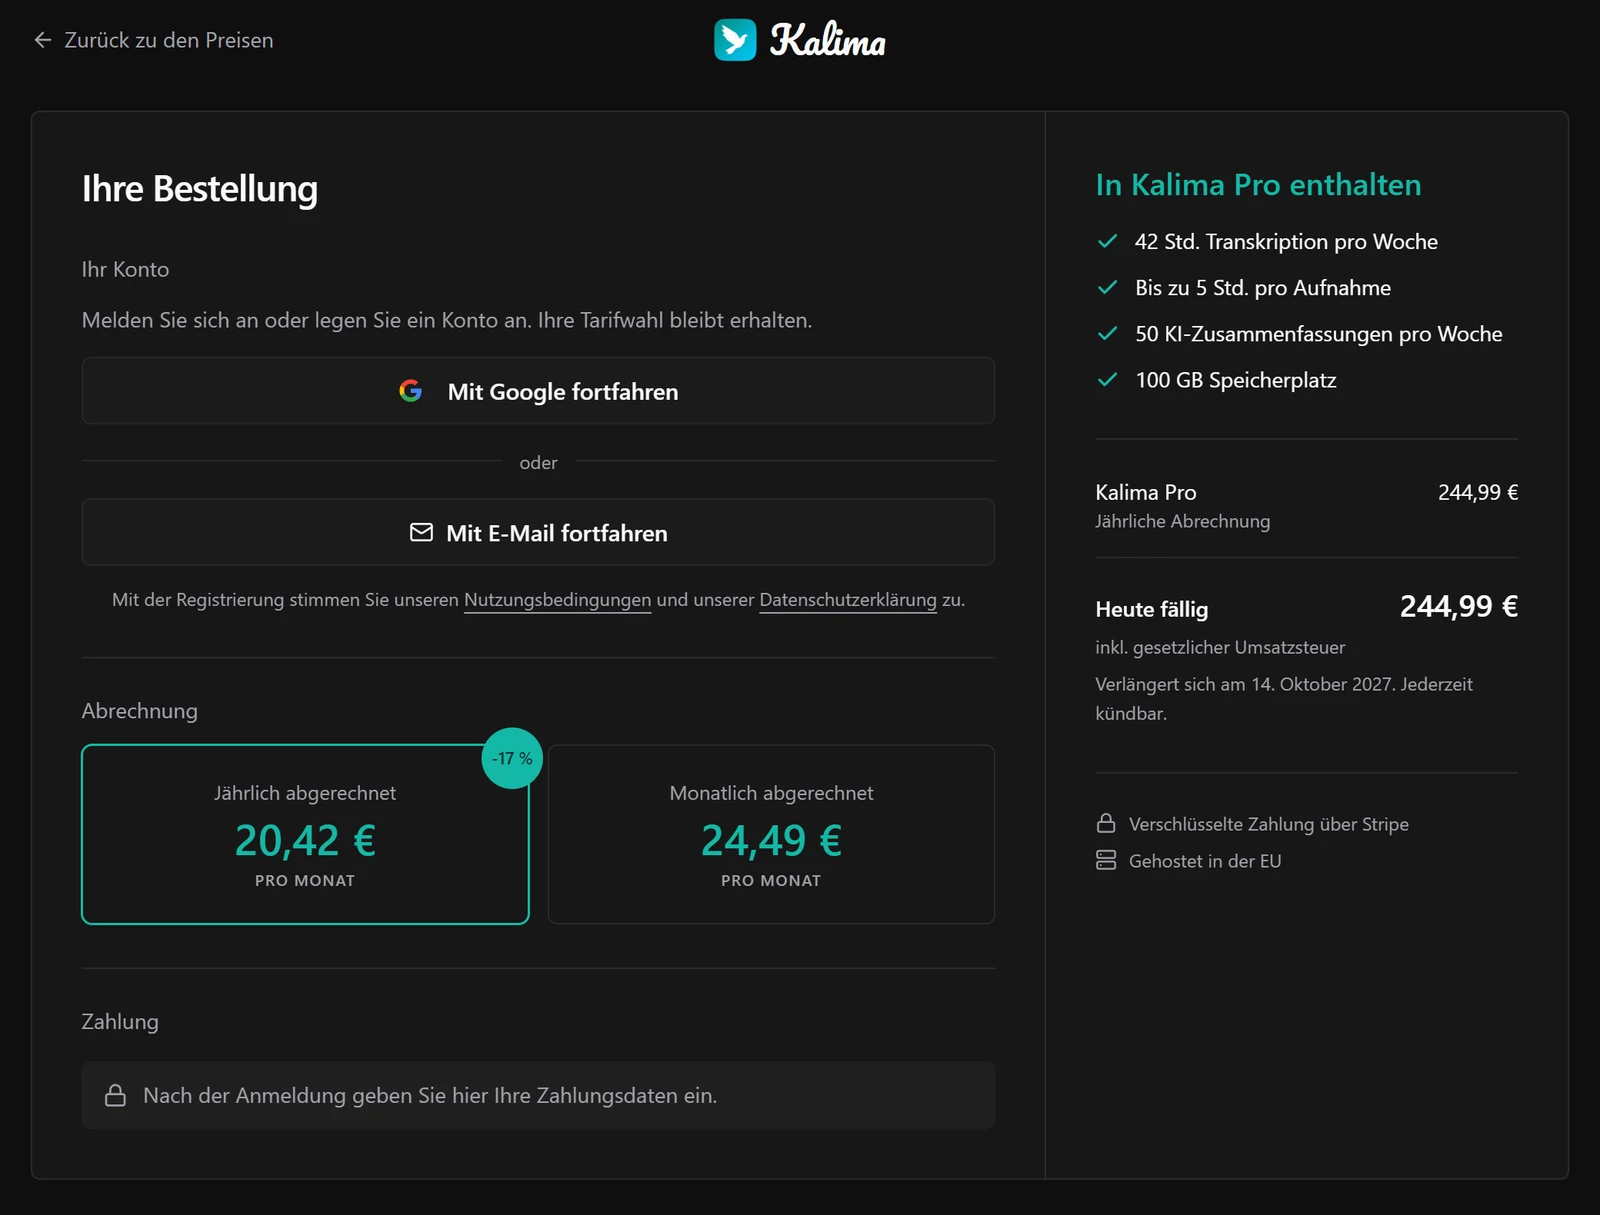
Task: Select the Monatlich abgerechnet billing option
Action: 771,834
